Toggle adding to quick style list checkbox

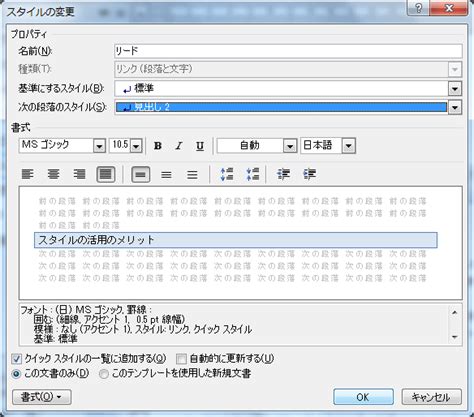[16, 359]
